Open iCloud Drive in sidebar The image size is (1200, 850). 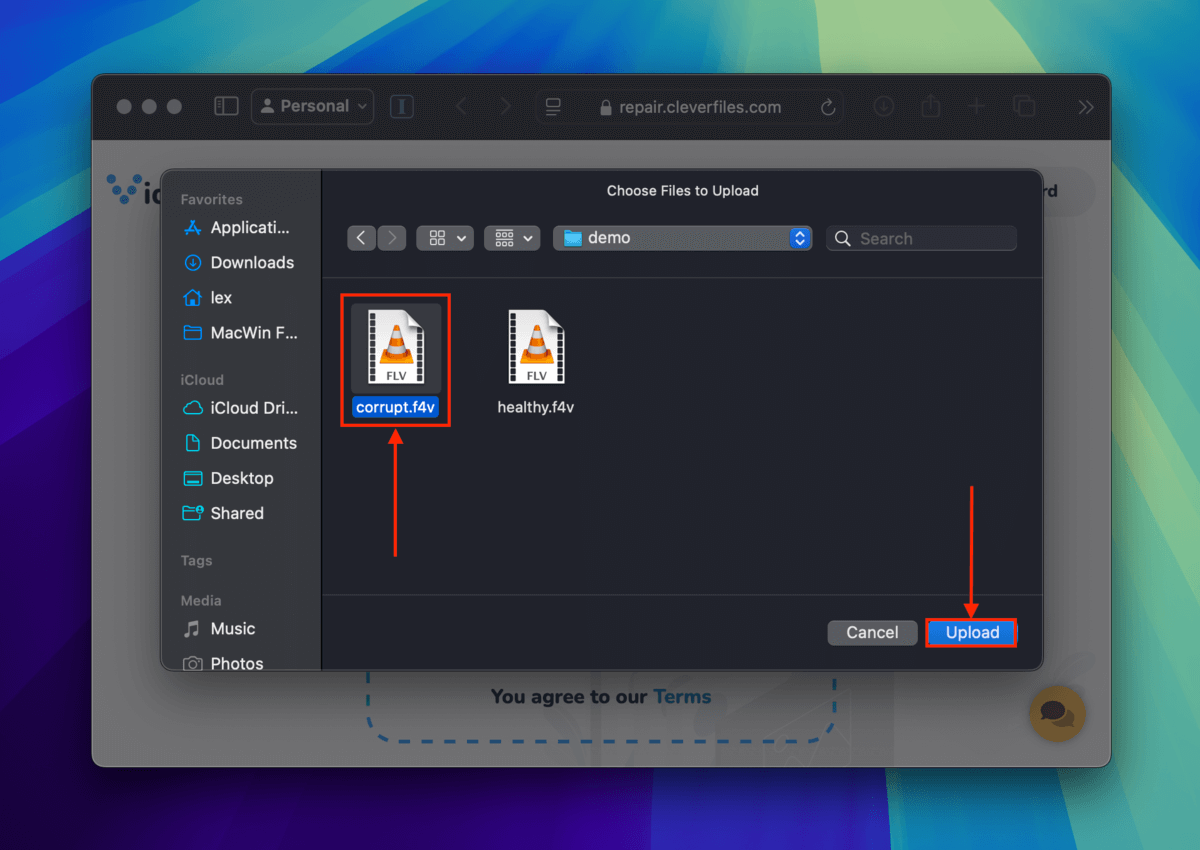(x=240, y=408)
